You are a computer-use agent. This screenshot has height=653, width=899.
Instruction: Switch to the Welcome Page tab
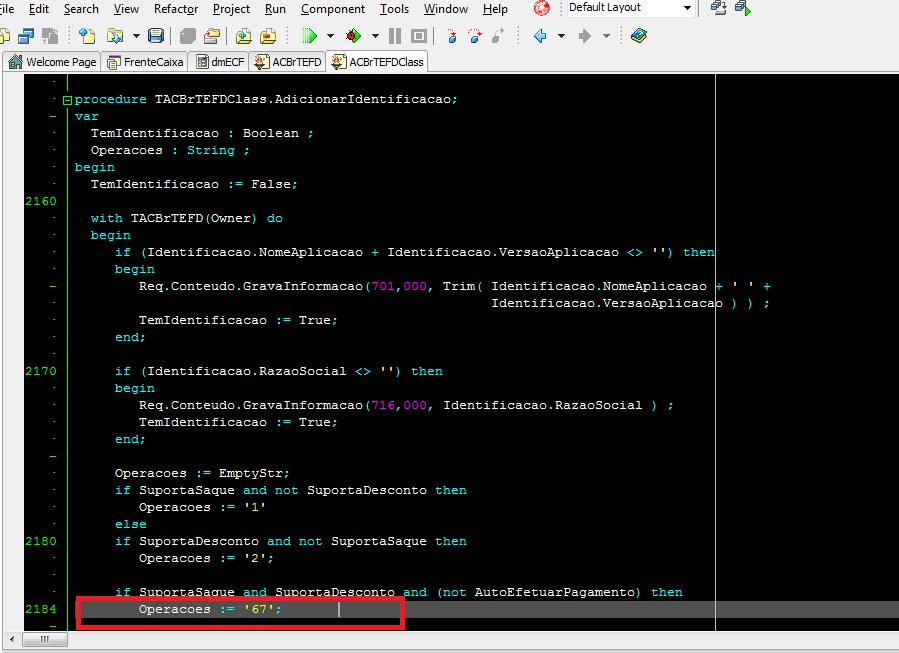pyautogui.click(x=52, y=62)
